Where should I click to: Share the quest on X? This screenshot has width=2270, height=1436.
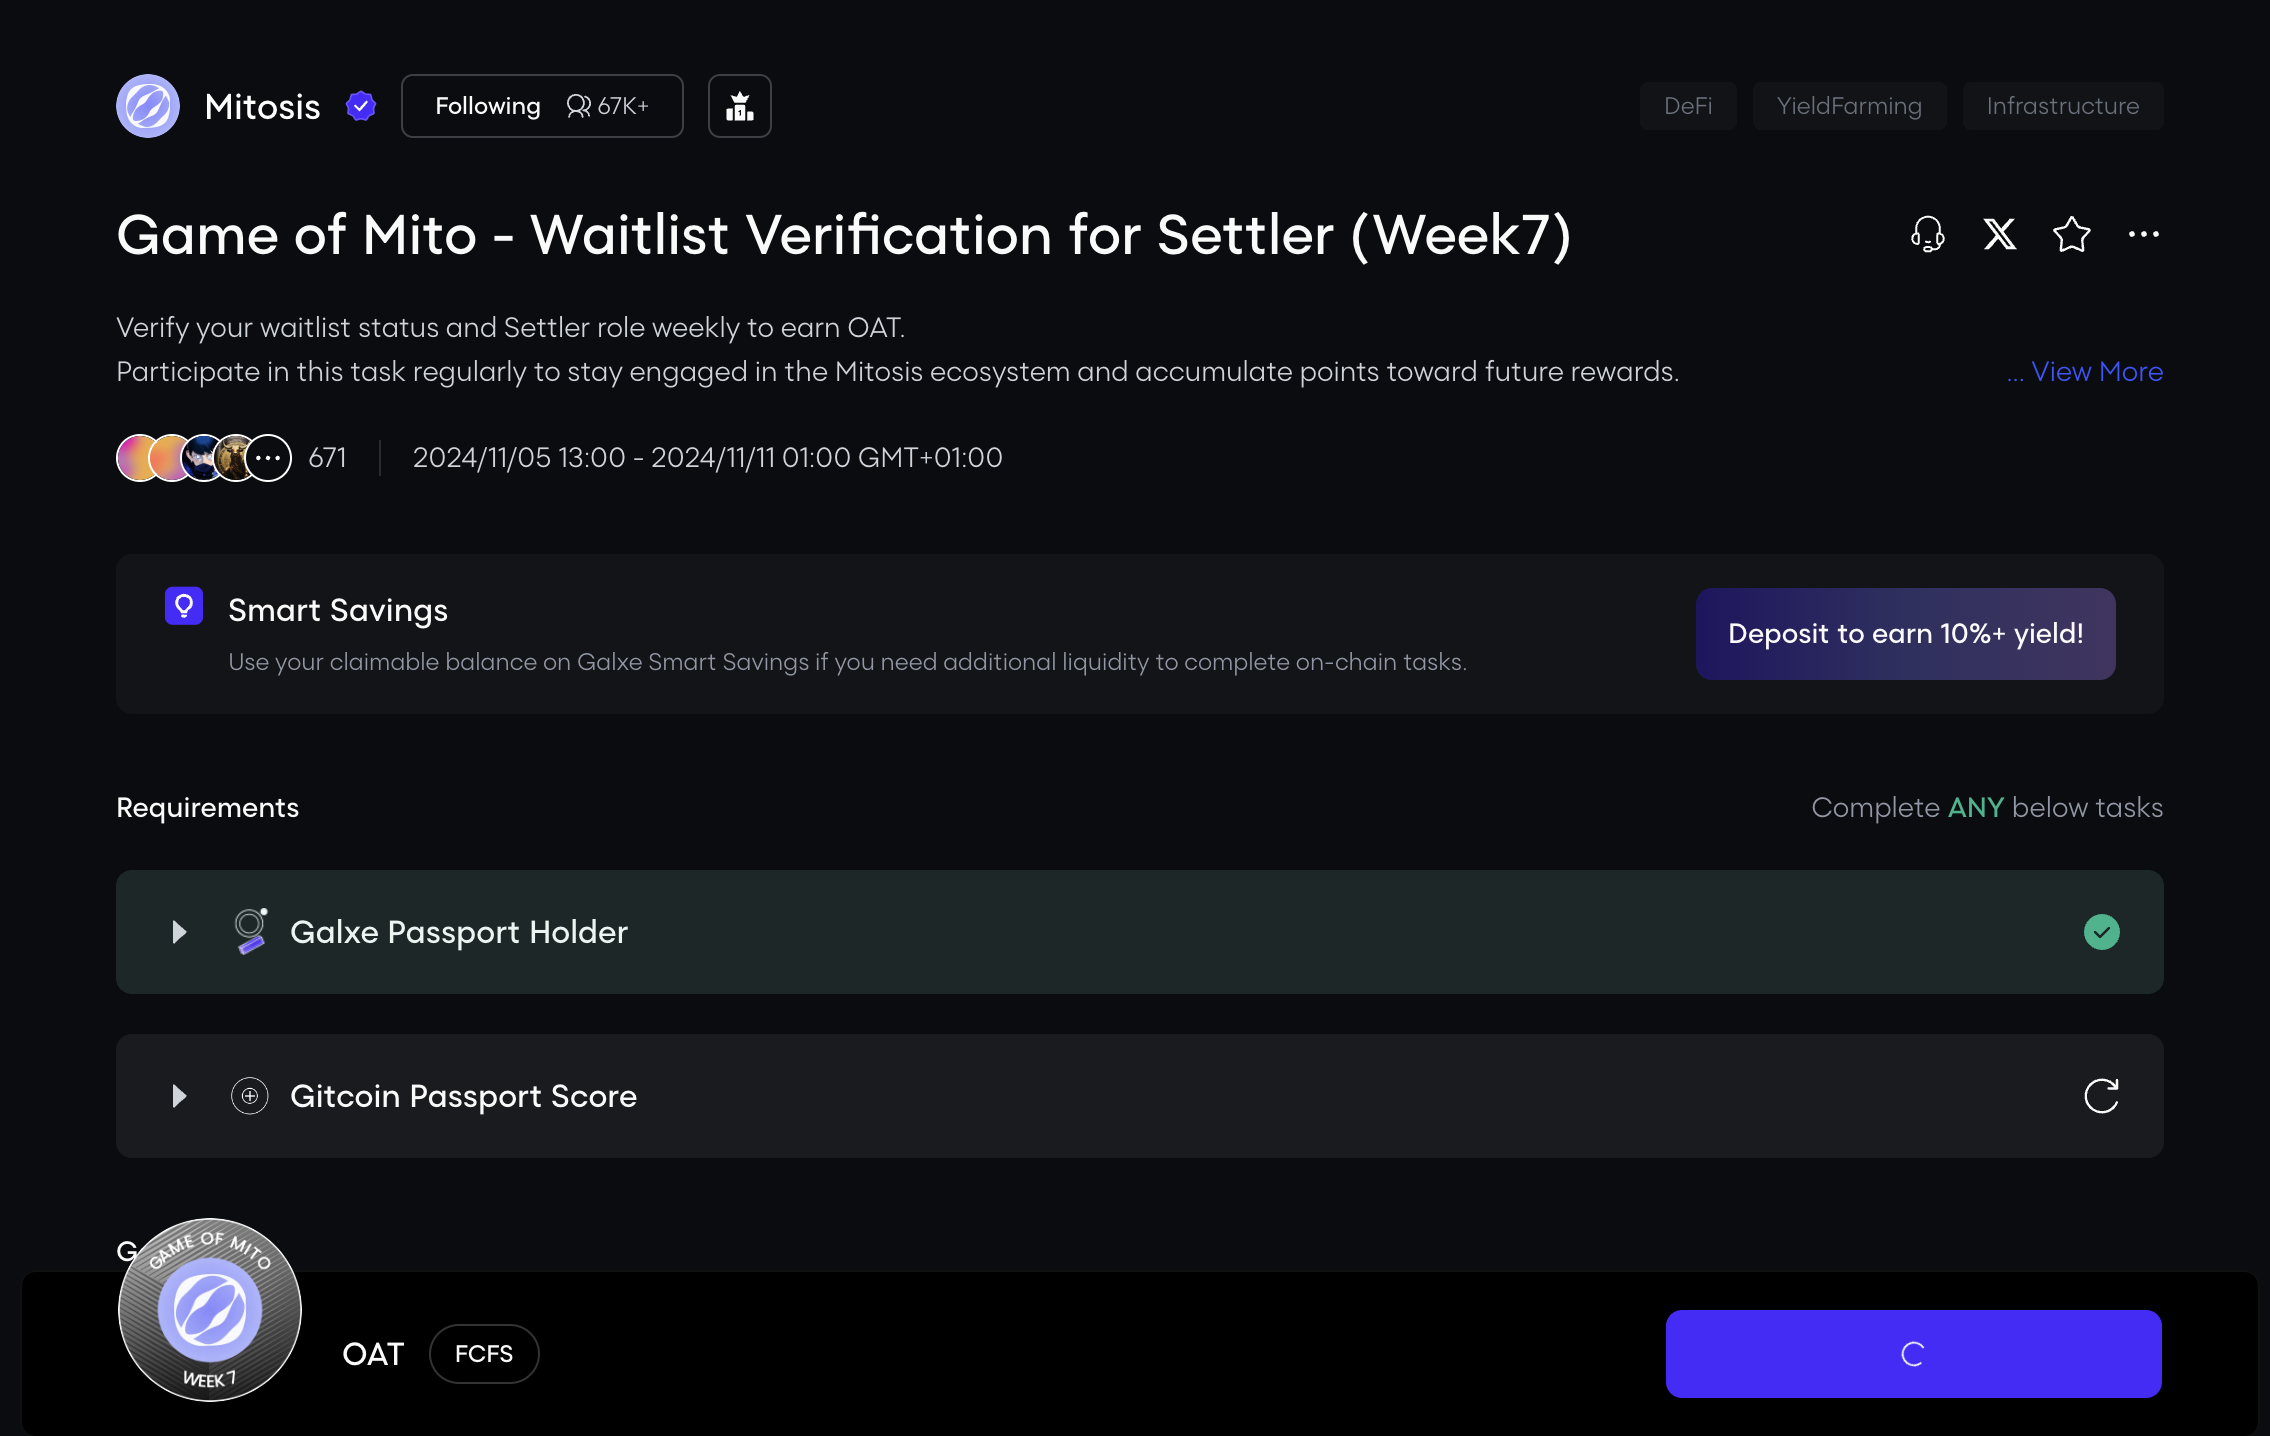pyautogui.click(x=1999, y=235)
